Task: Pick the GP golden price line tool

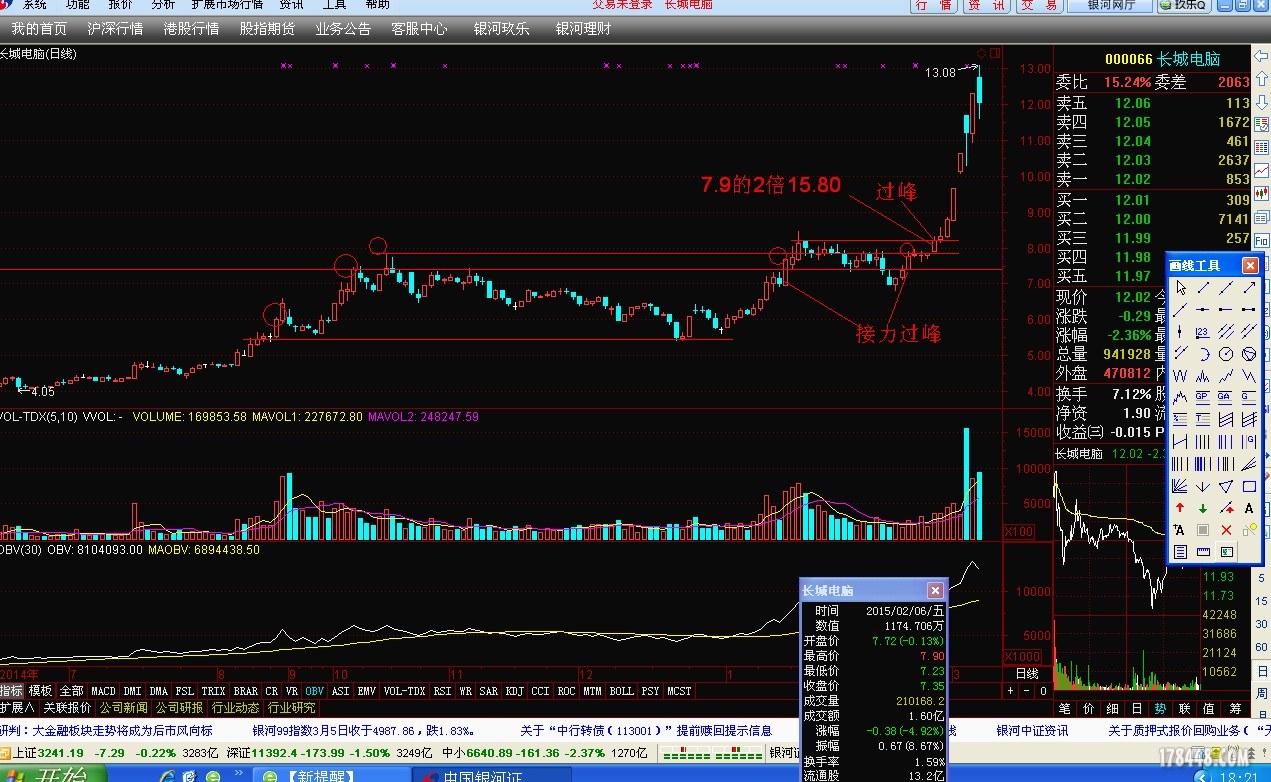Action: coord(1204,398)
